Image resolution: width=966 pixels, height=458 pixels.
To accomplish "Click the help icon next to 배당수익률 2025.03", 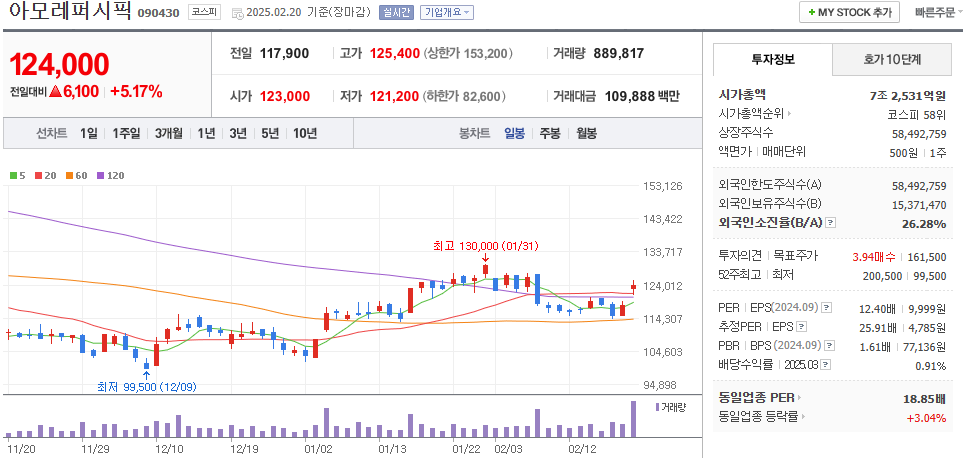I will click(826, 365).
